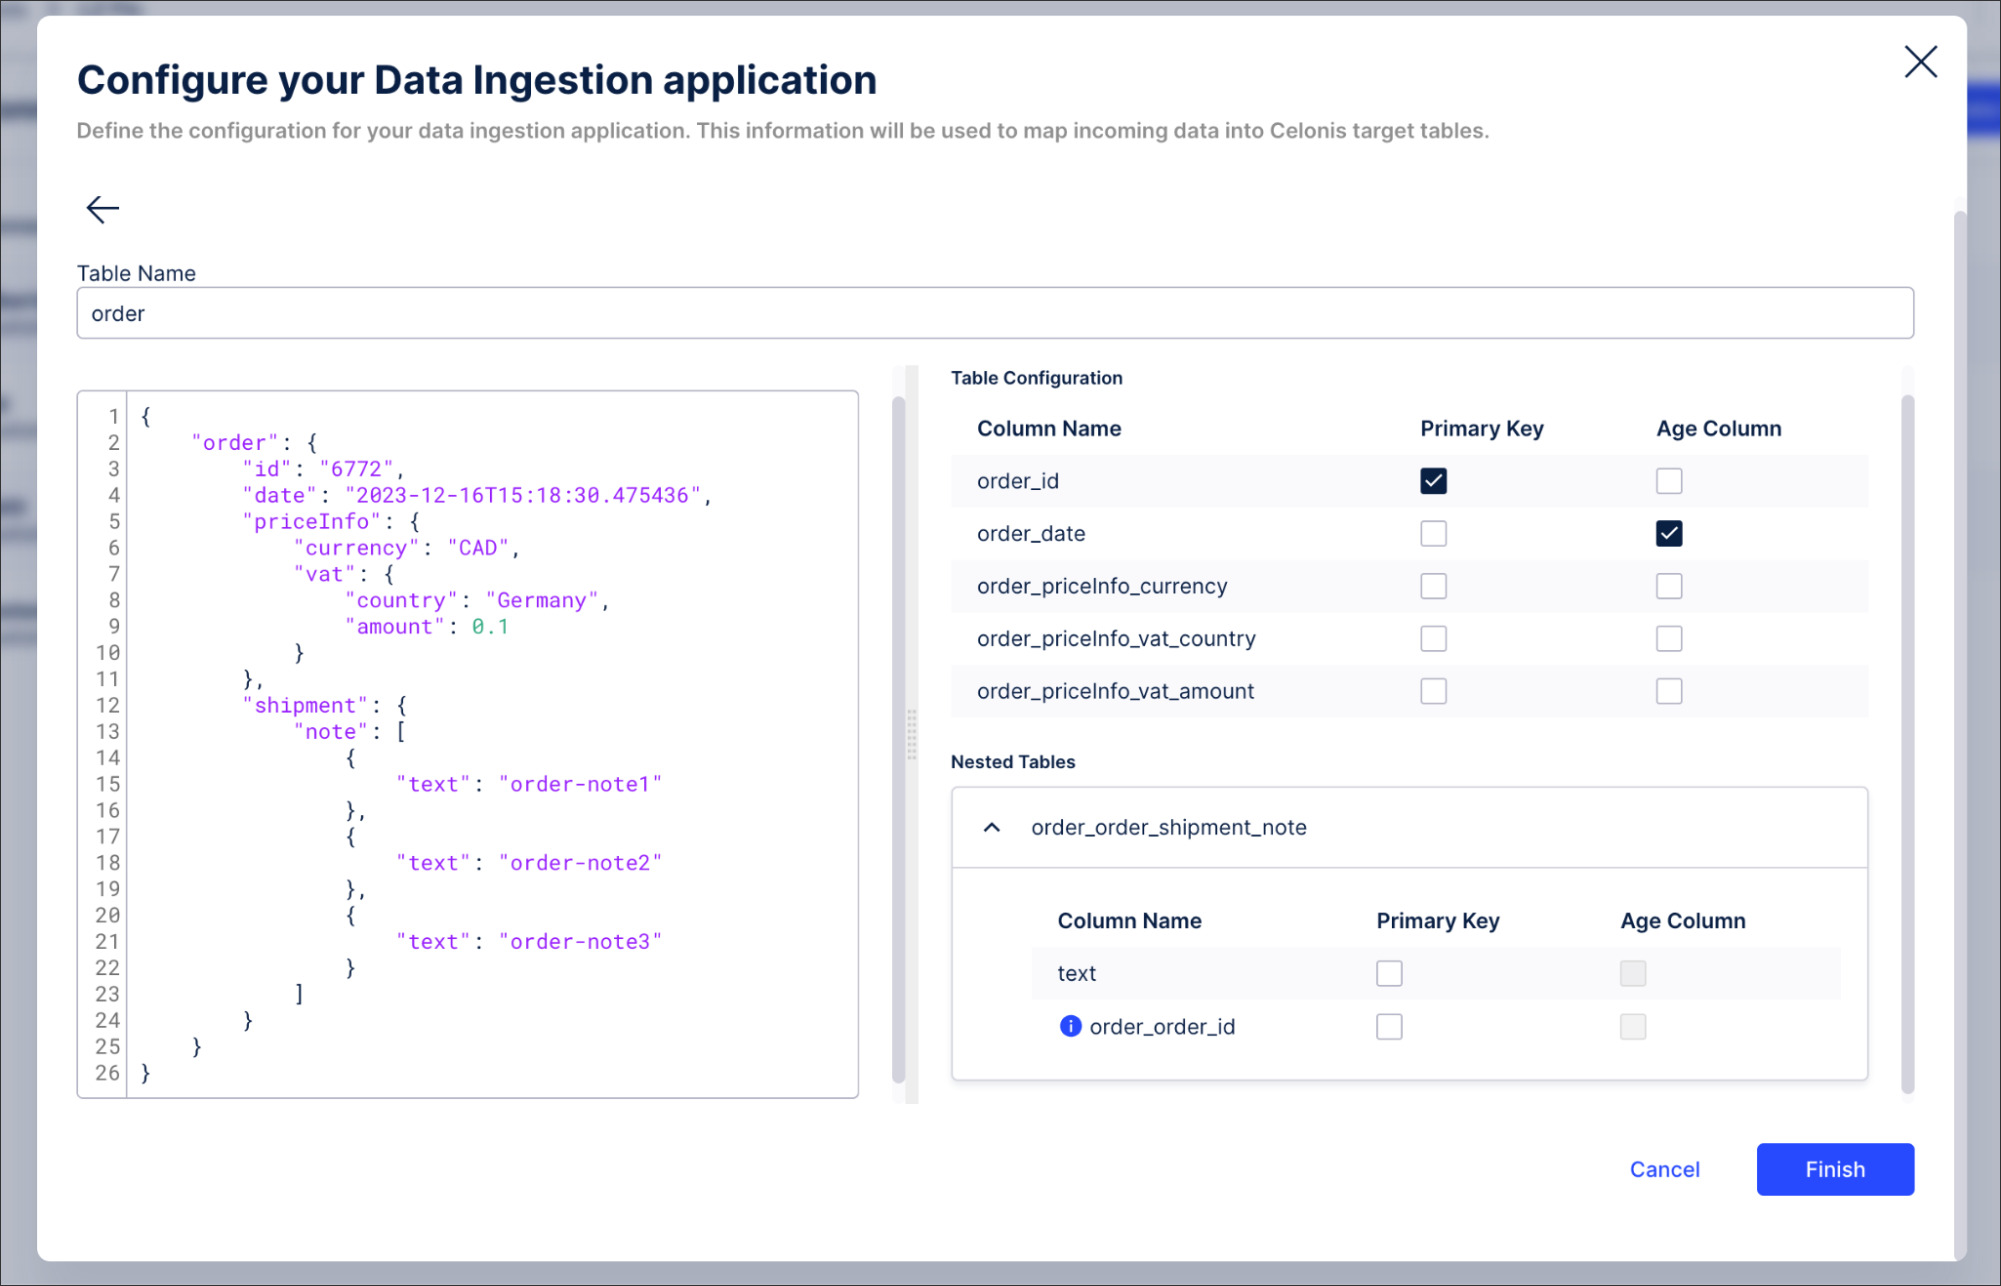Click the nested 'text' column name
The image size is (2001, 1286).
1077,973
